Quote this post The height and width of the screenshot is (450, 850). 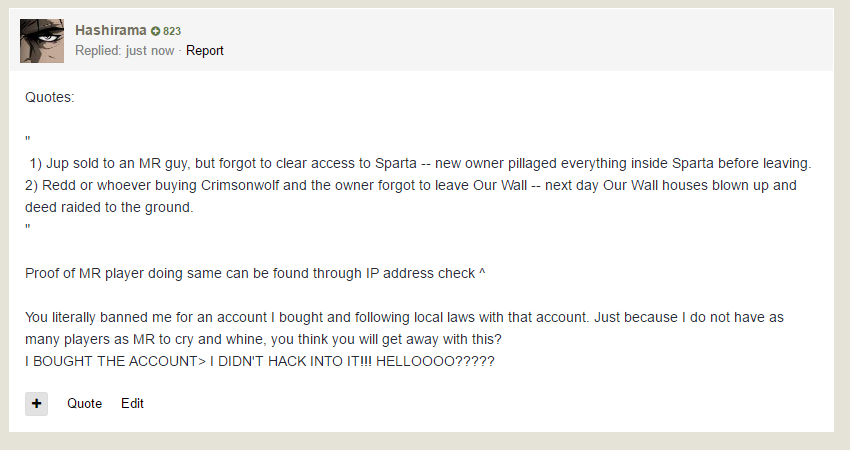click(85, 404)
